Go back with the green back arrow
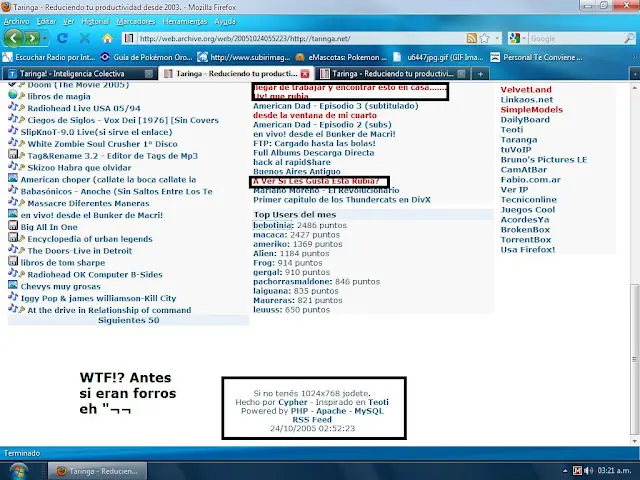Screen dimensions: 640x480 click(x=13, y=38)
